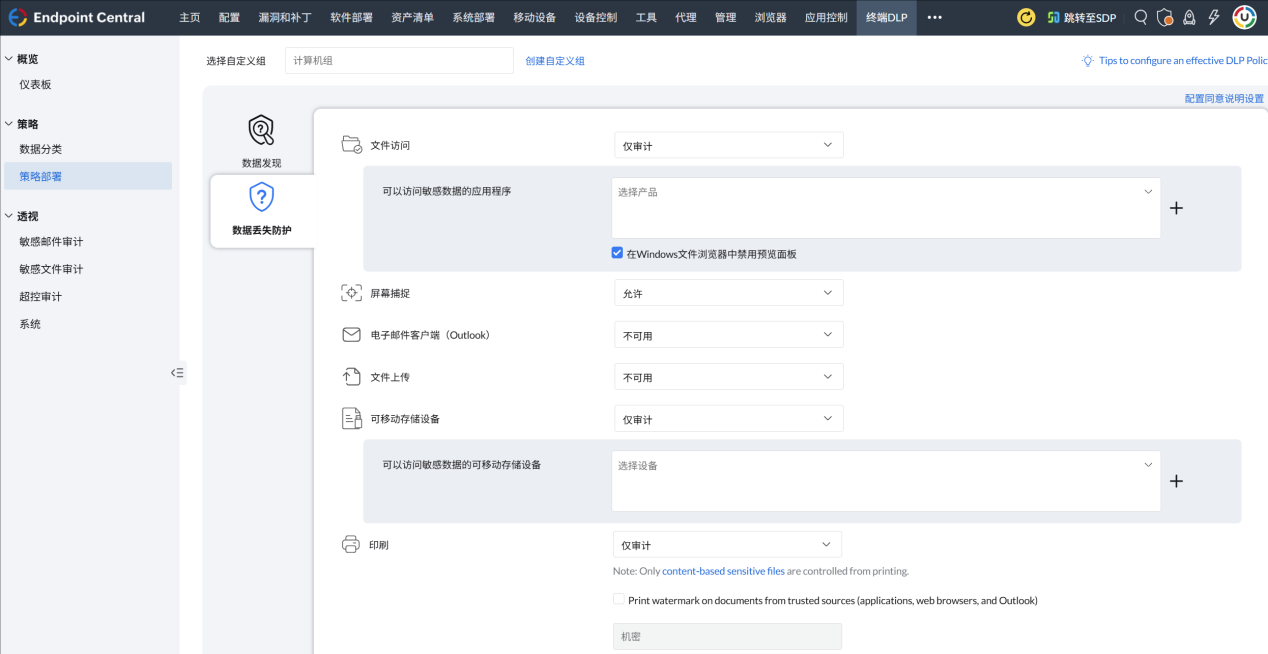Click the 屏幕捕捉 screen capture icon
Image resolution: width=1268 pixels, height=654 pixels.
coord(351,292)
